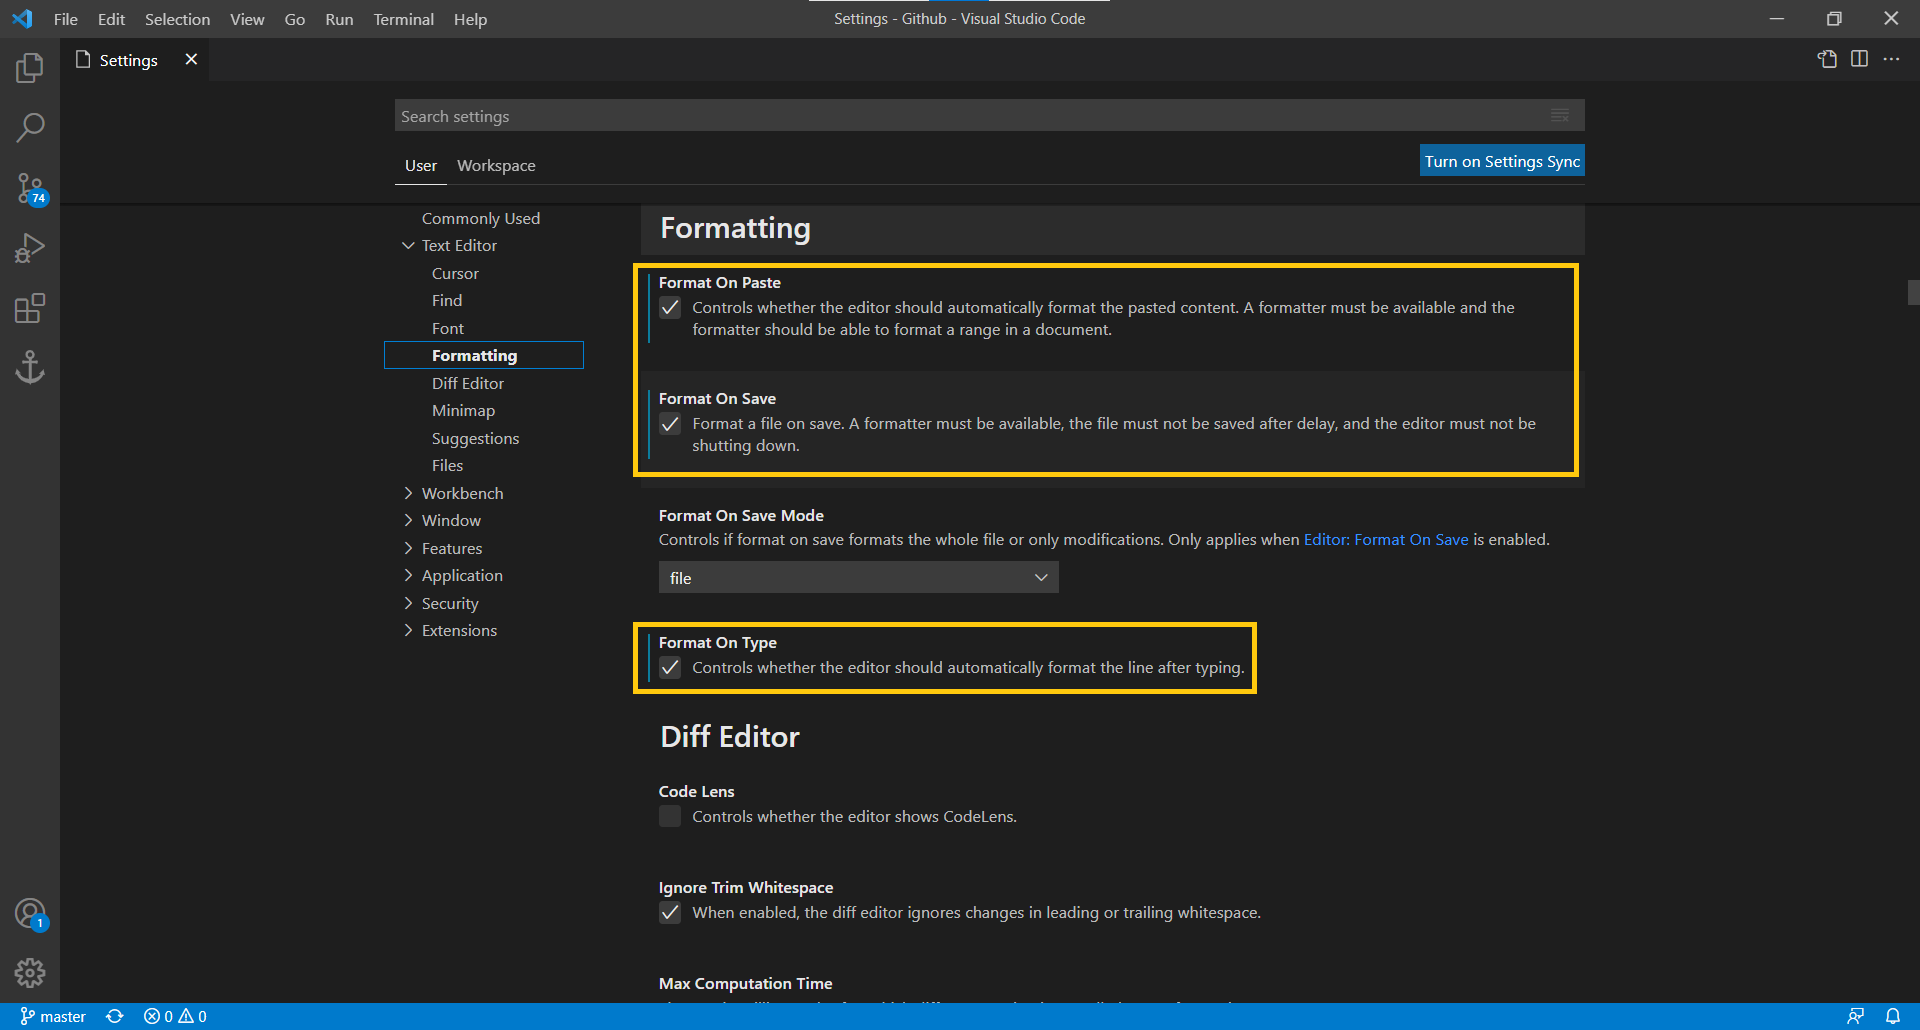Open errors and warnings count in status bar
Viewport: 1920px width, 1030px height.
point(175,1016)
